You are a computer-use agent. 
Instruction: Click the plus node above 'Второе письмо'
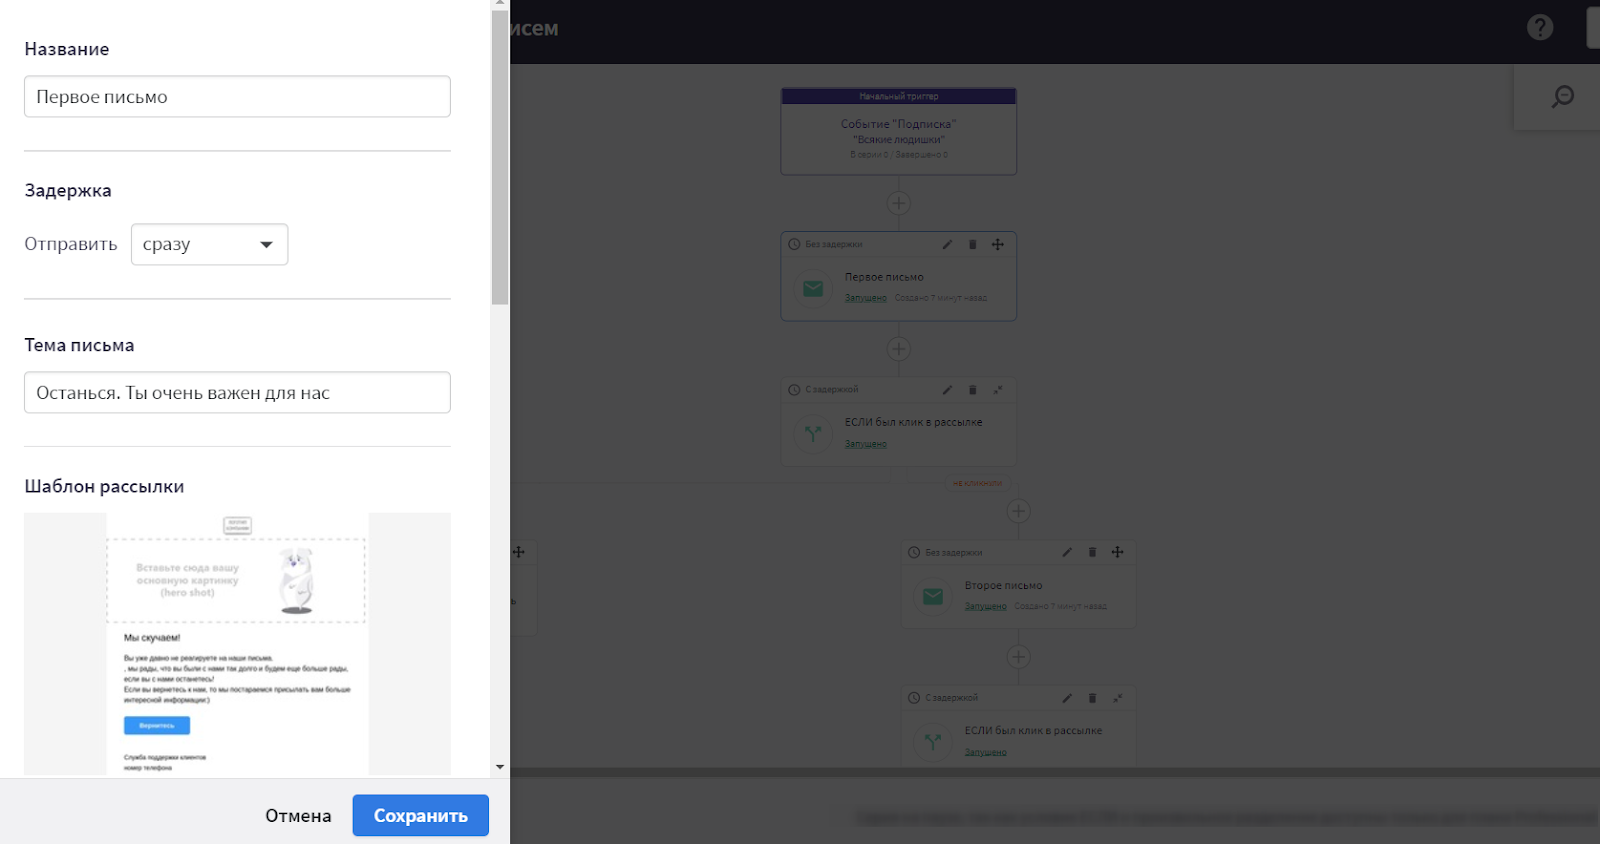click(x=1018, y=511)
